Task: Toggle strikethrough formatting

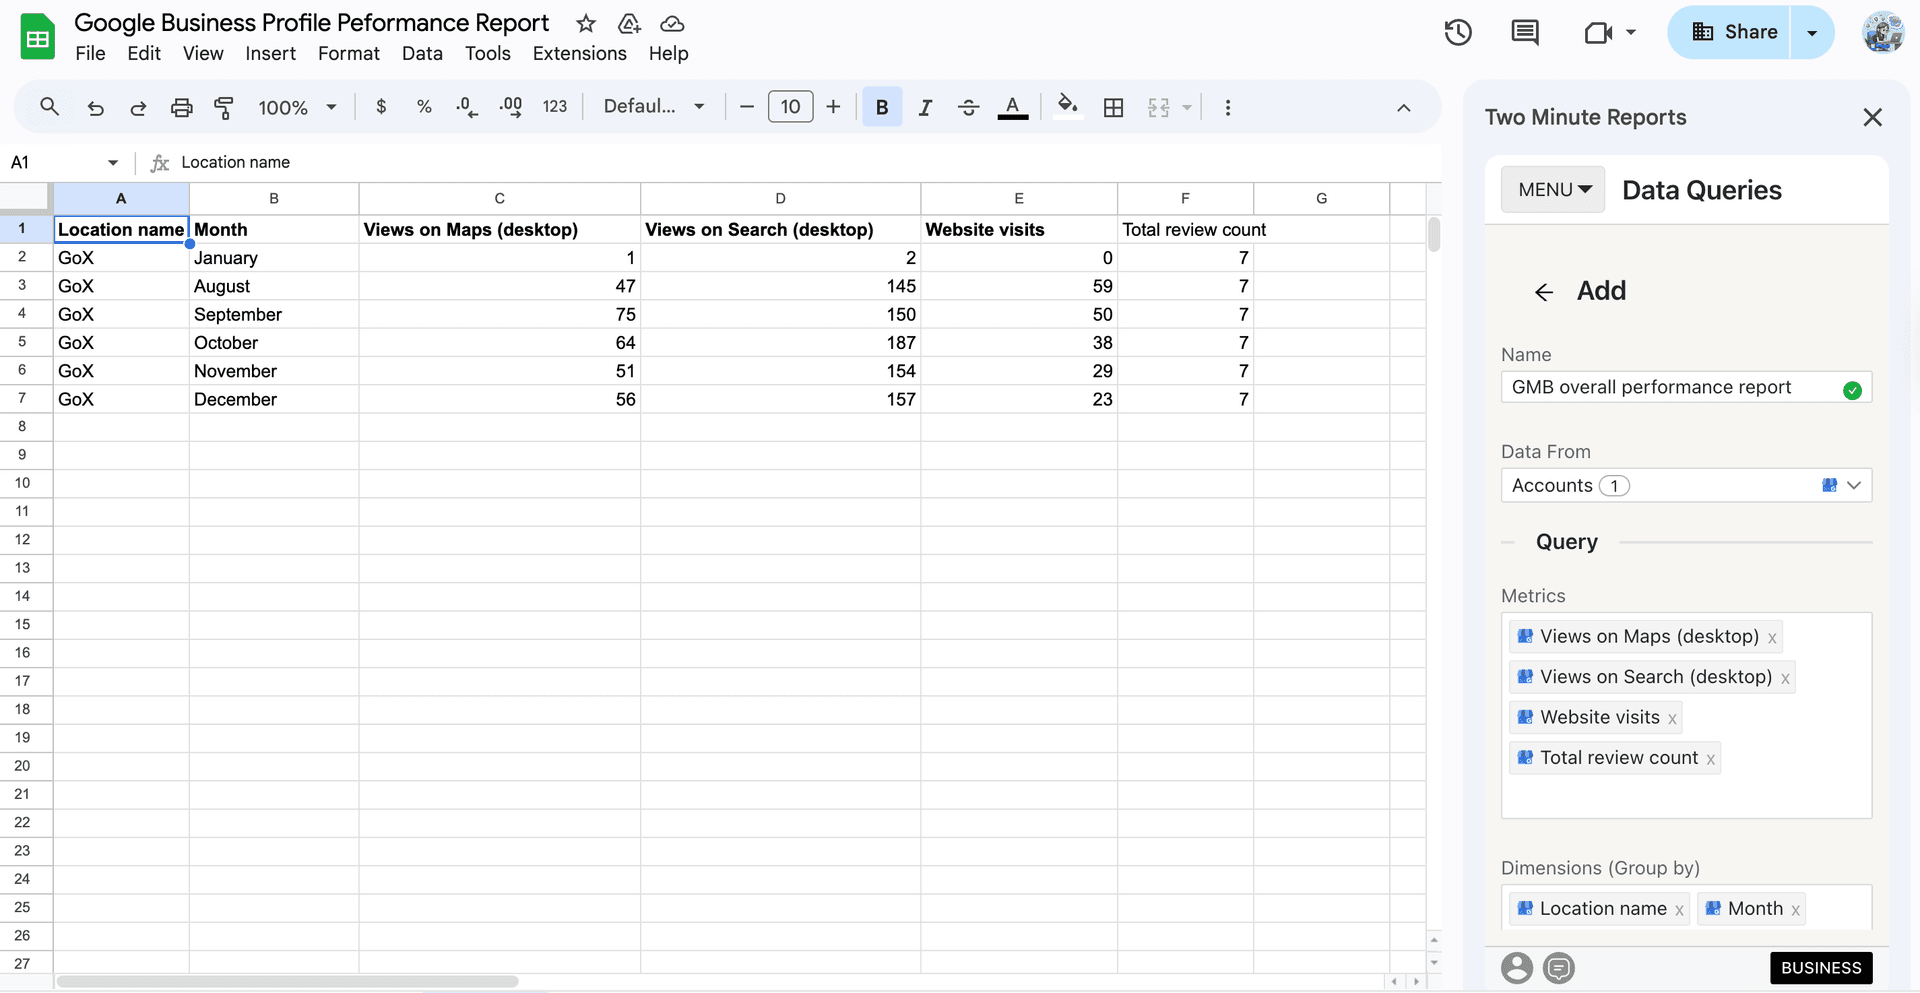Action: pos(968,107)
